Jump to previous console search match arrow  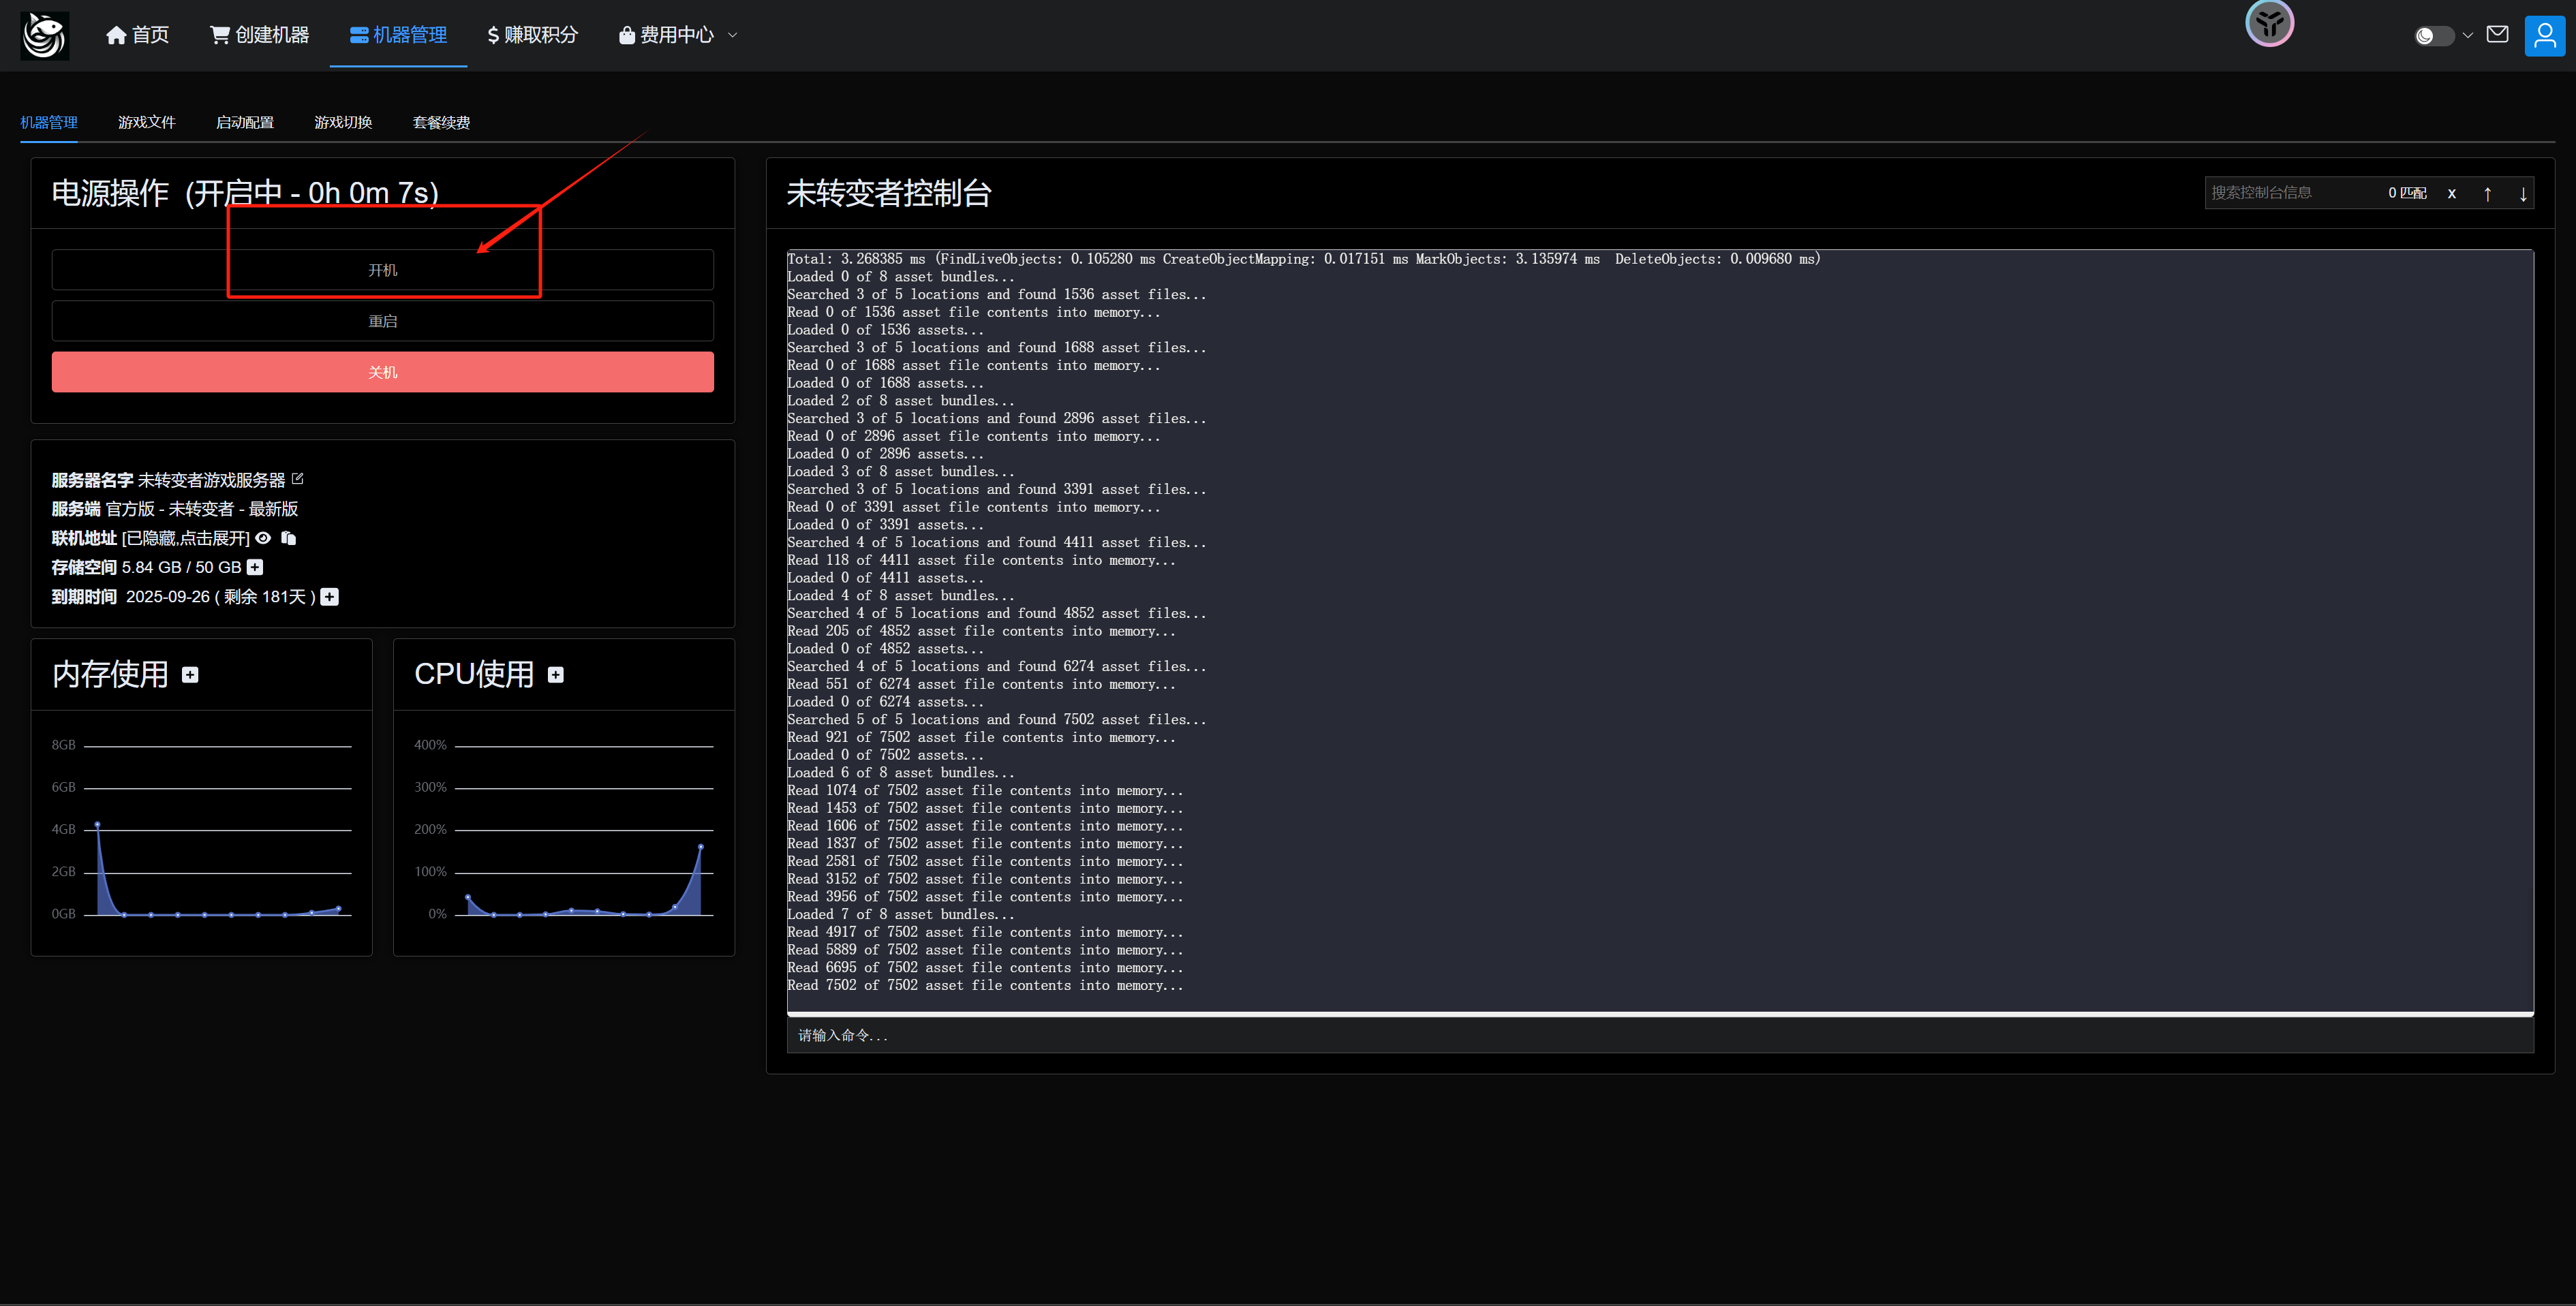coord(2487,194)
